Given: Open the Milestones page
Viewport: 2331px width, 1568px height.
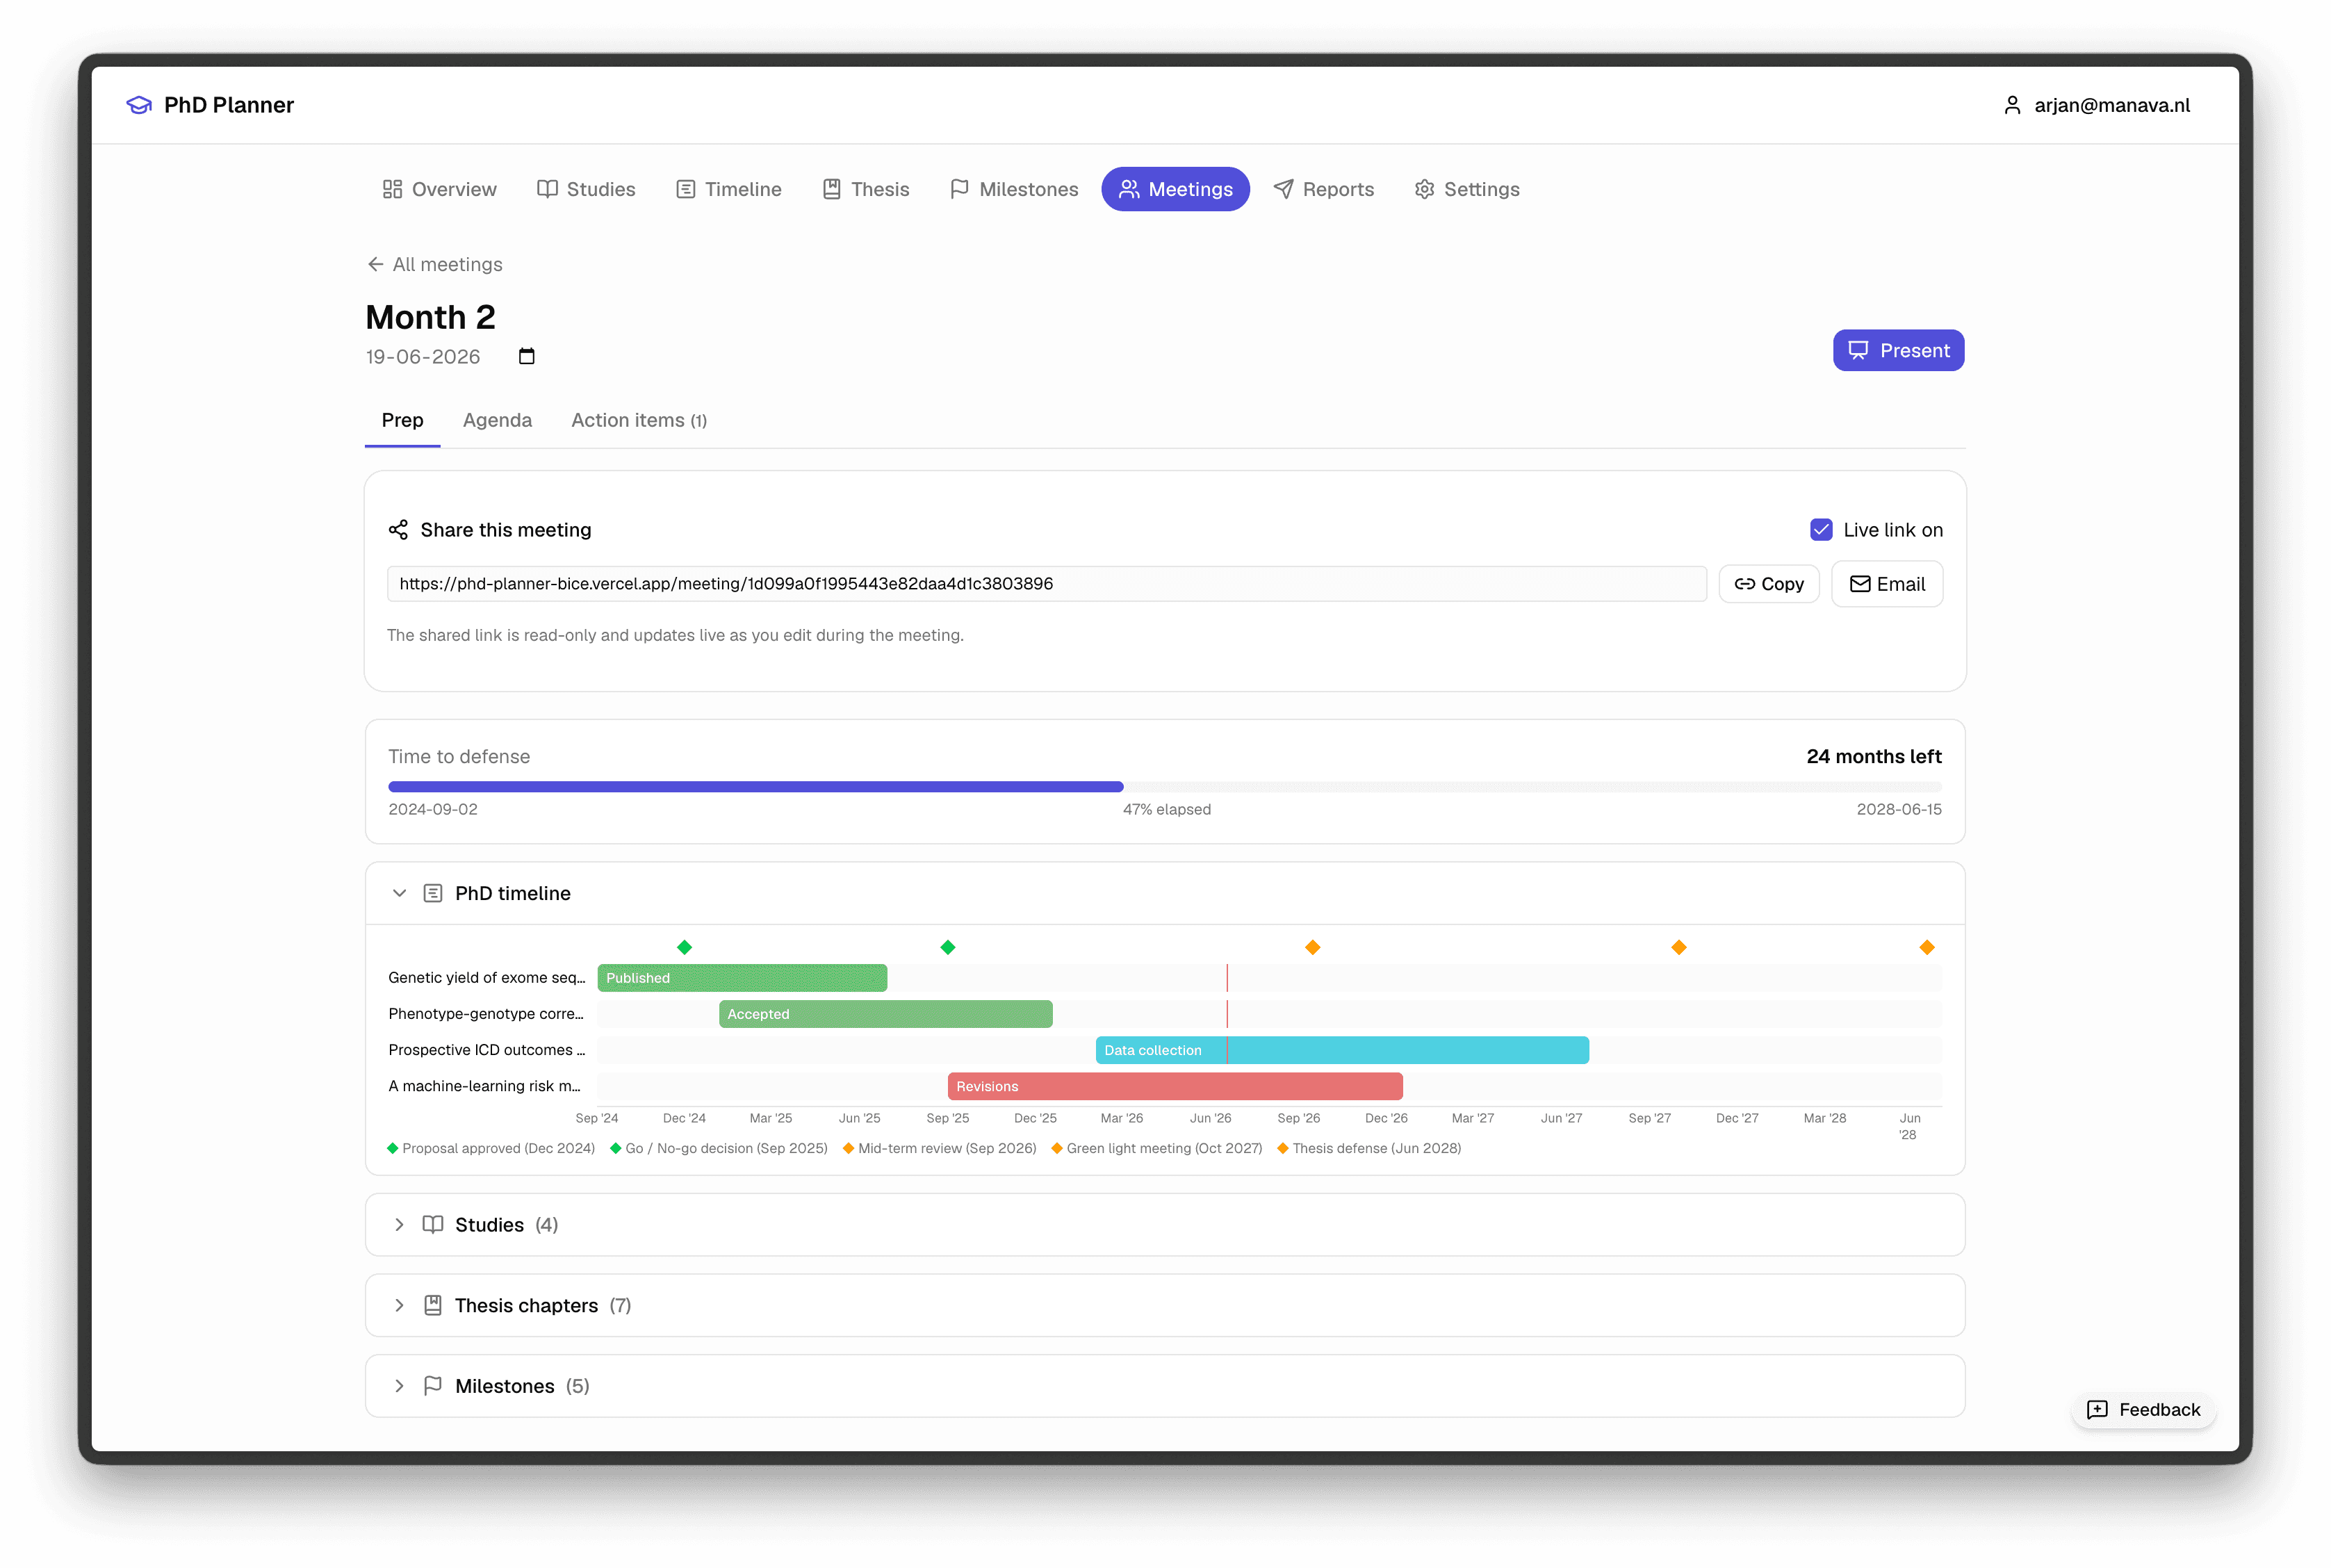Looking at the screenshot, I should click(1014, 189).
